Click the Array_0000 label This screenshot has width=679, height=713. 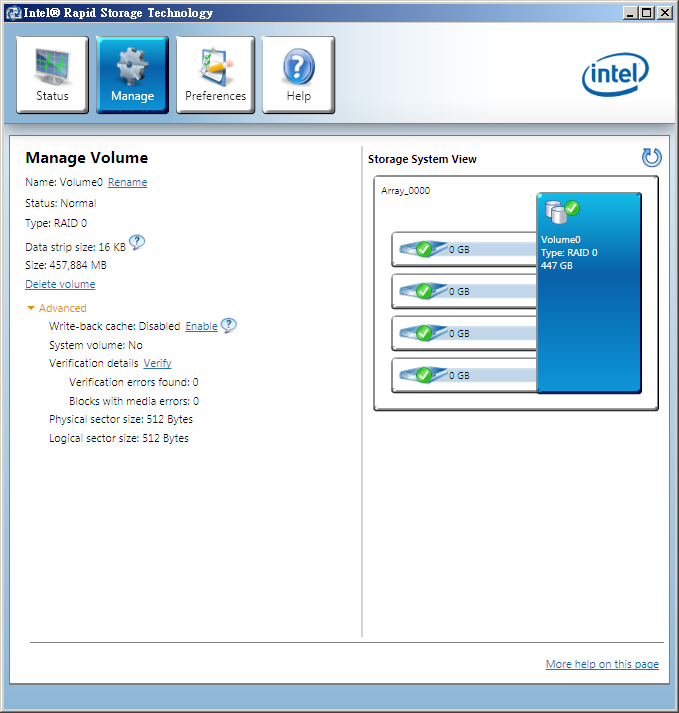(406, 191)
